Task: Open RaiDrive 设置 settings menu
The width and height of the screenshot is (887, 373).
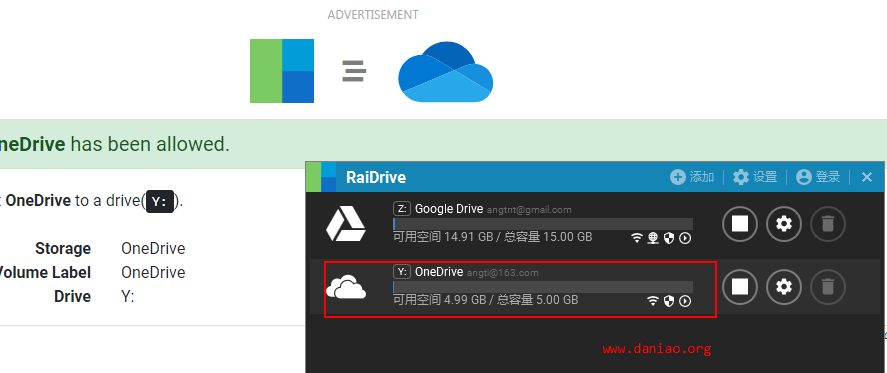Action: coord(755,177)
